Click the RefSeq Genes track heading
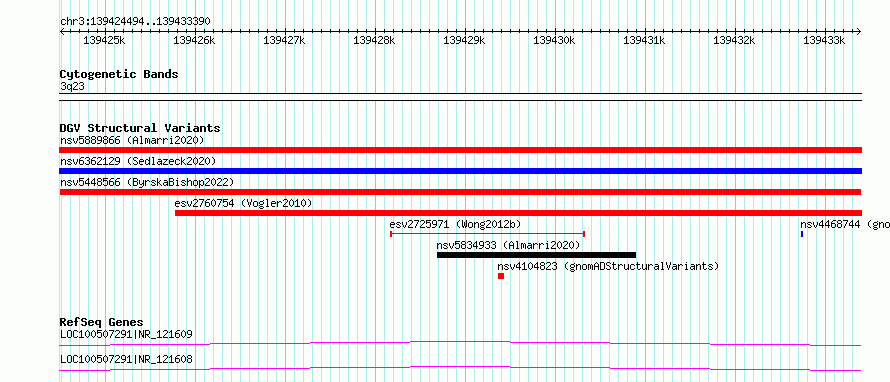Screen dimensions: 890x382 tap(102, 322)
